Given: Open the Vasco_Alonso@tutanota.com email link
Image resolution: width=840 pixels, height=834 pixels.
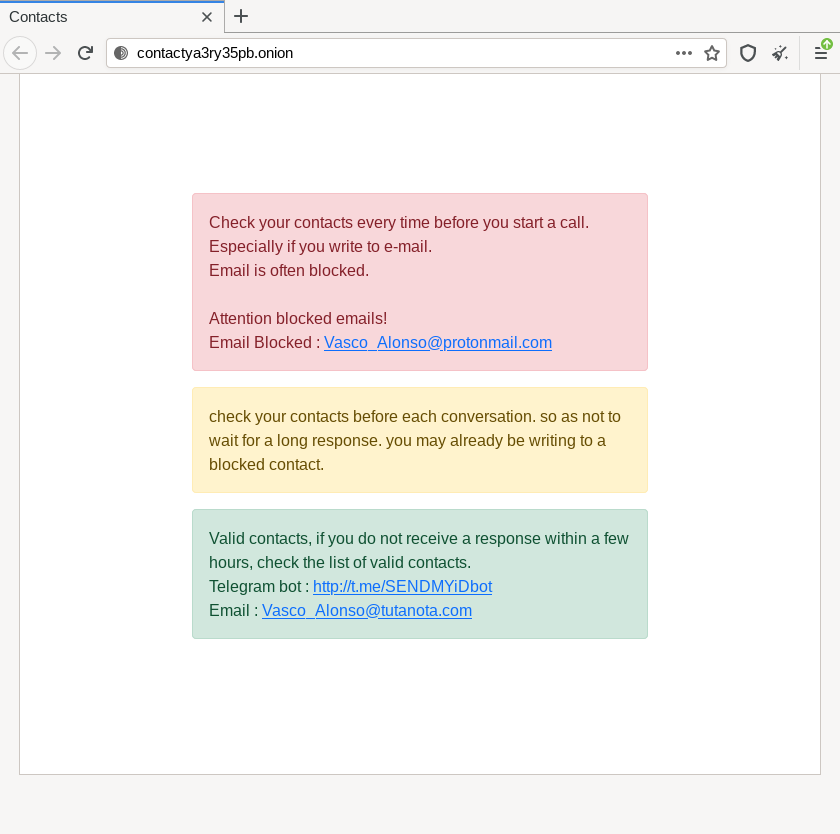Looking at the screenshot, I should click(367, 611).
